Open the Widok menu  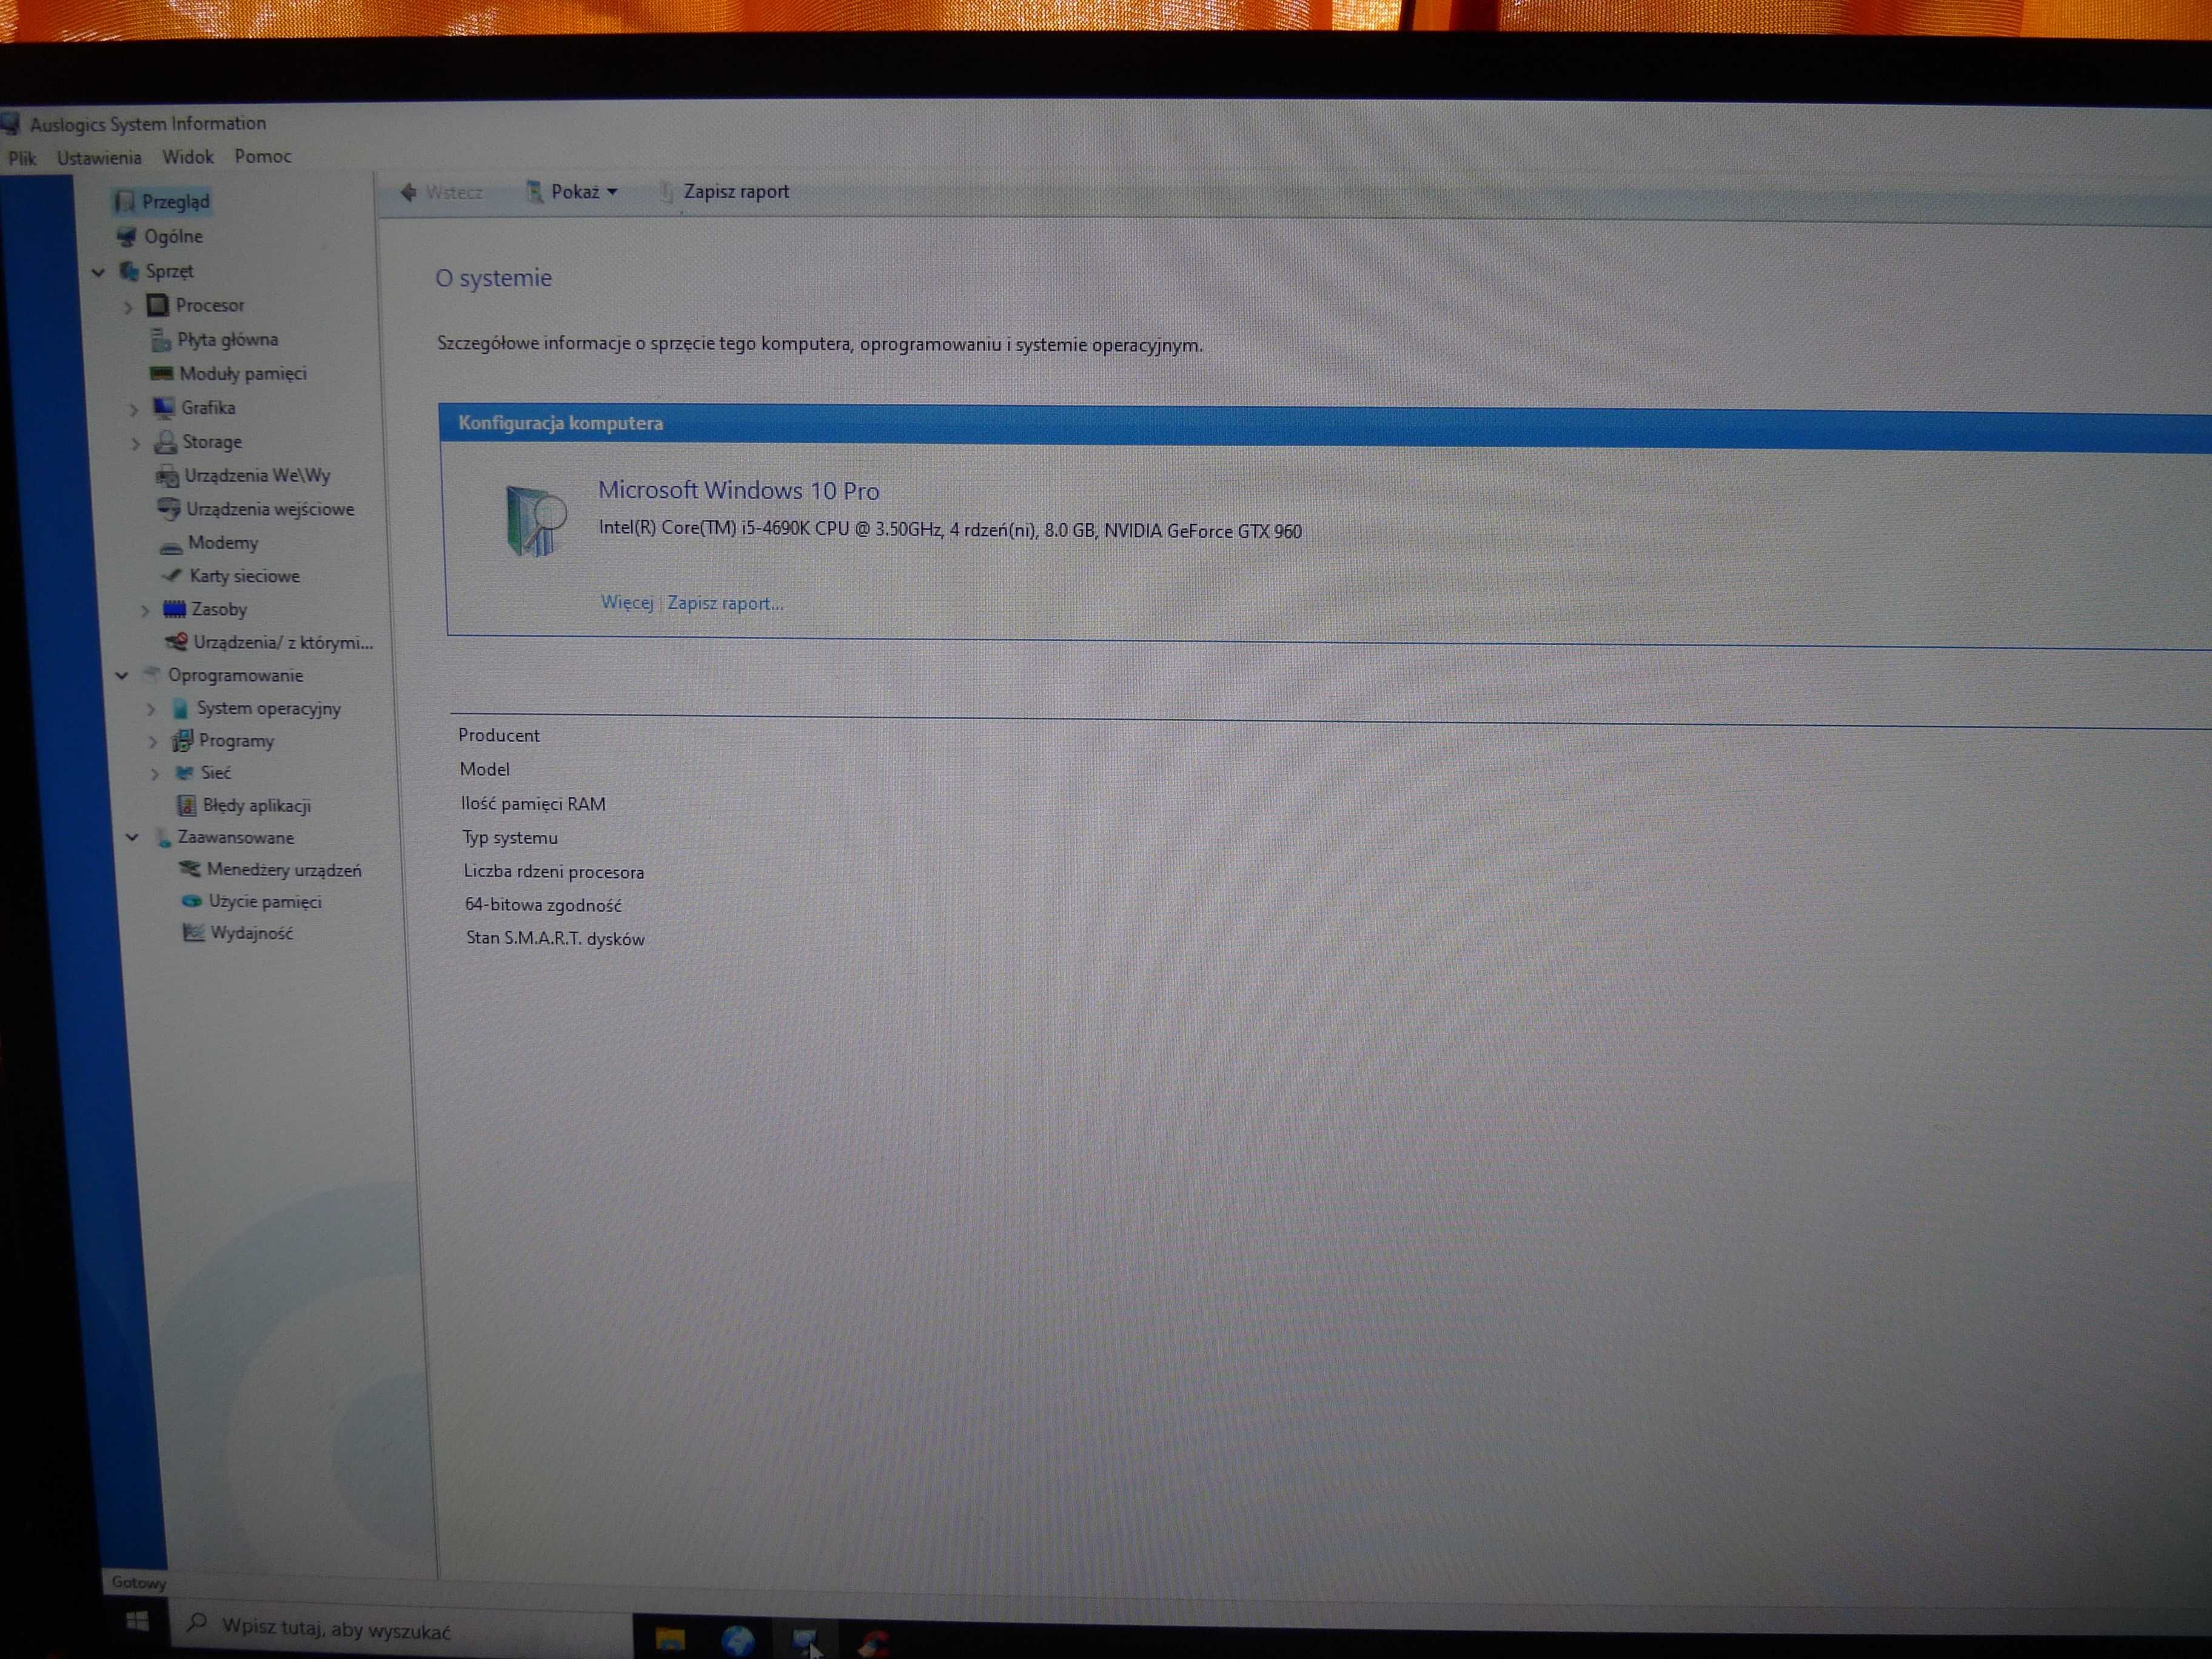click(188, 157)
